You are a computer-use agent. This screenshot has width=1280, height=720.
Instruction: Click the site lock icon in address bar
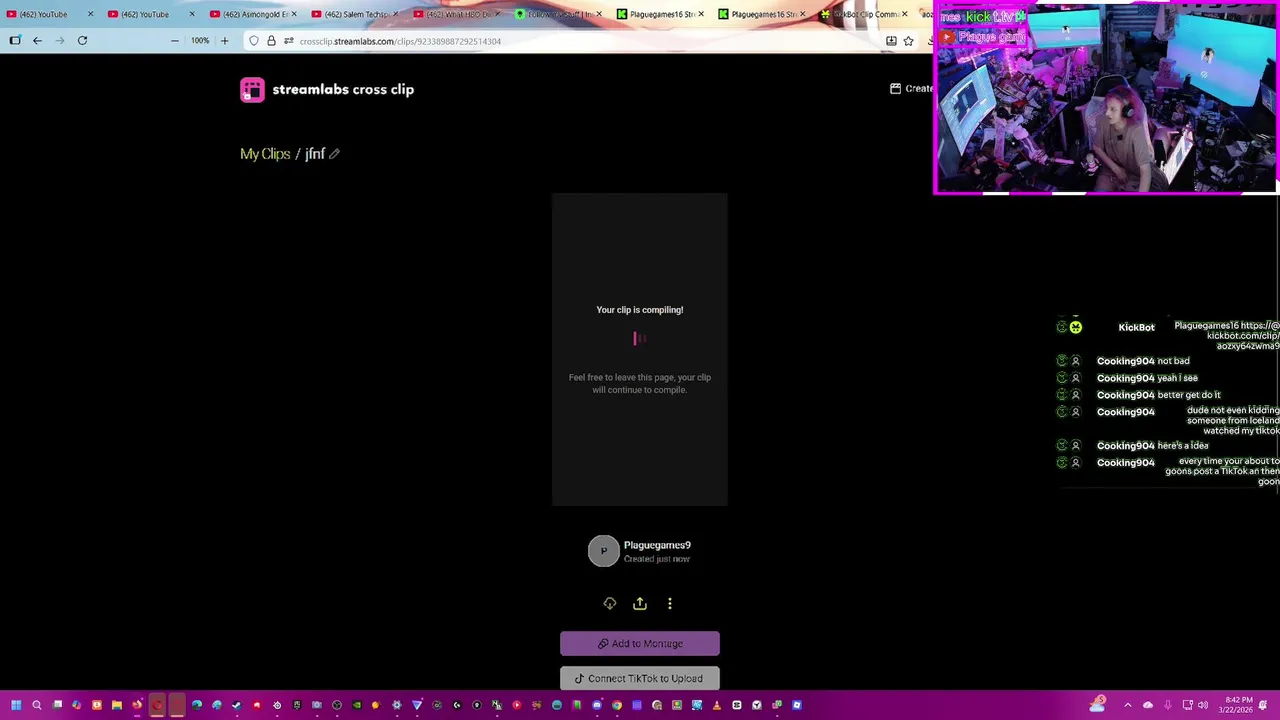[x=271, y=41]
